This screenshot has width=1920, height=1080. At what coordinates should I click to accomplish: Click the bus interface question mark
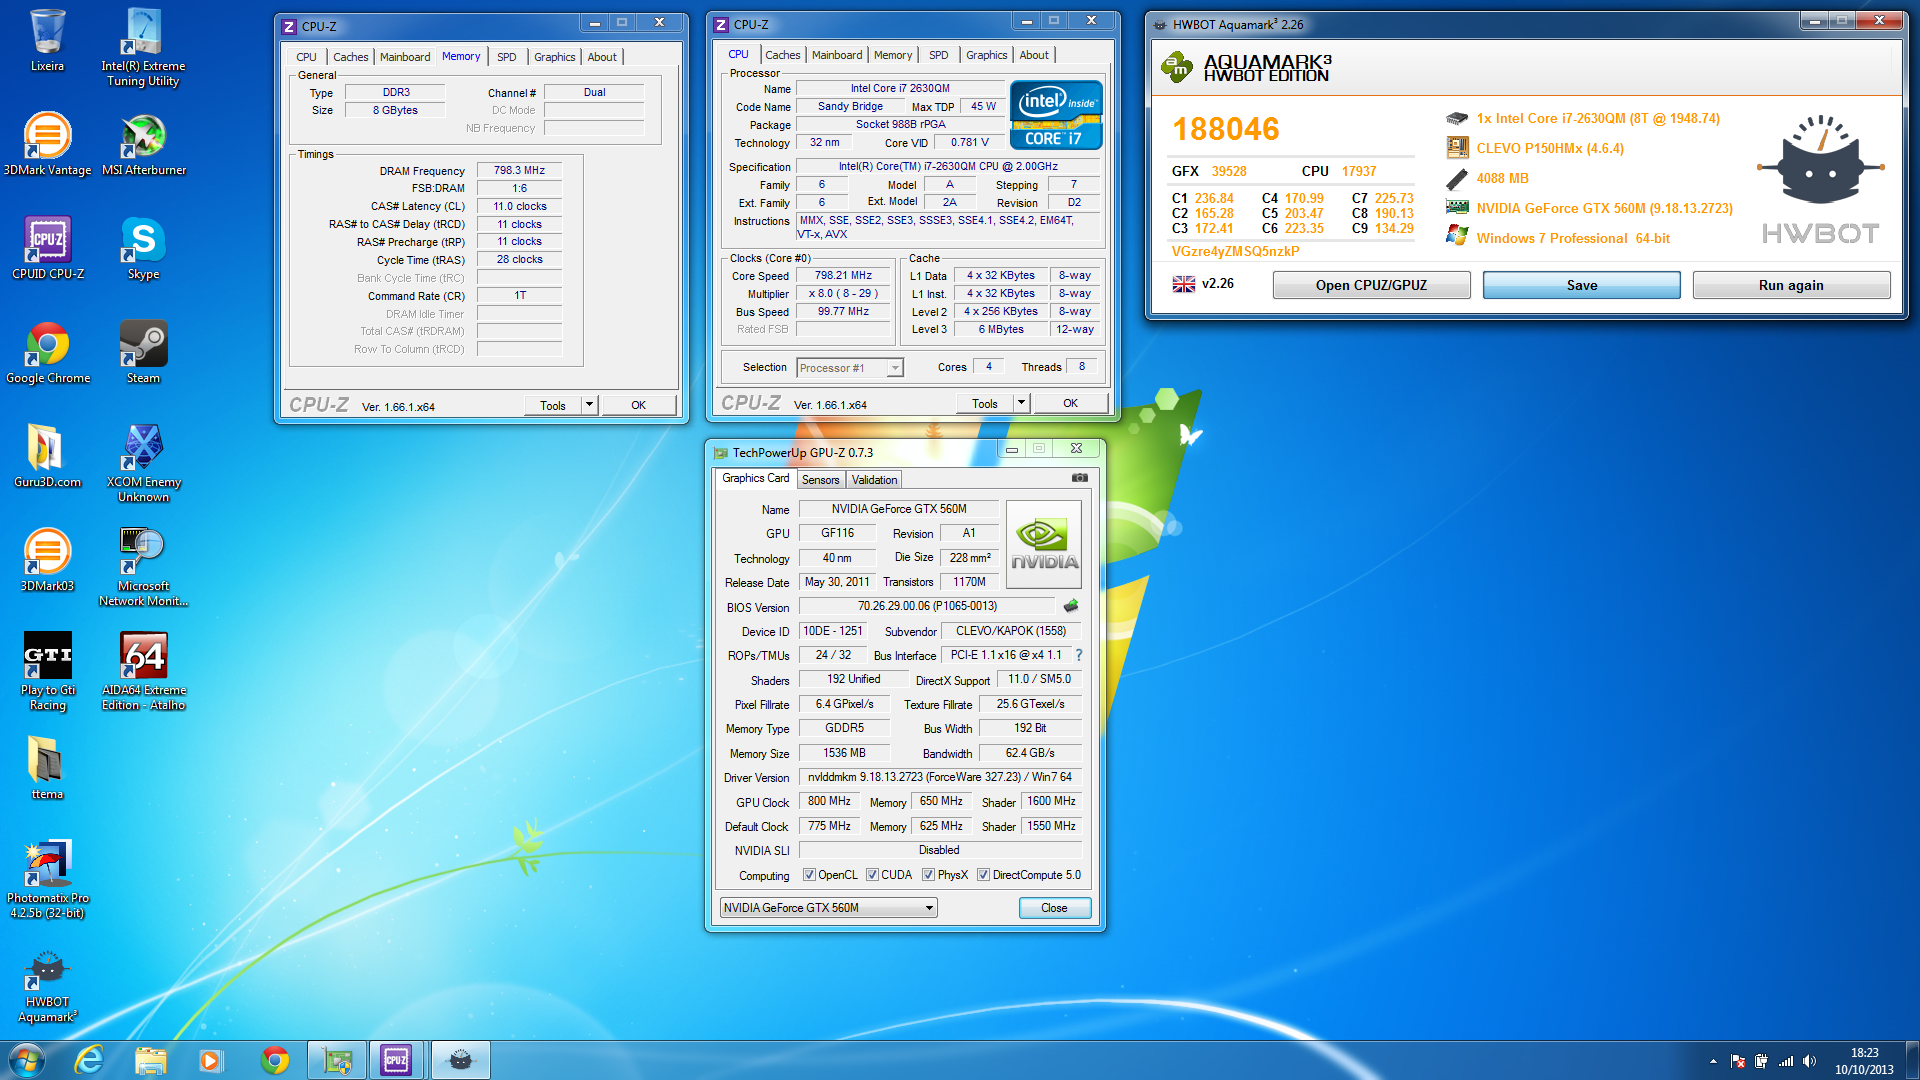click(1079, 655)
